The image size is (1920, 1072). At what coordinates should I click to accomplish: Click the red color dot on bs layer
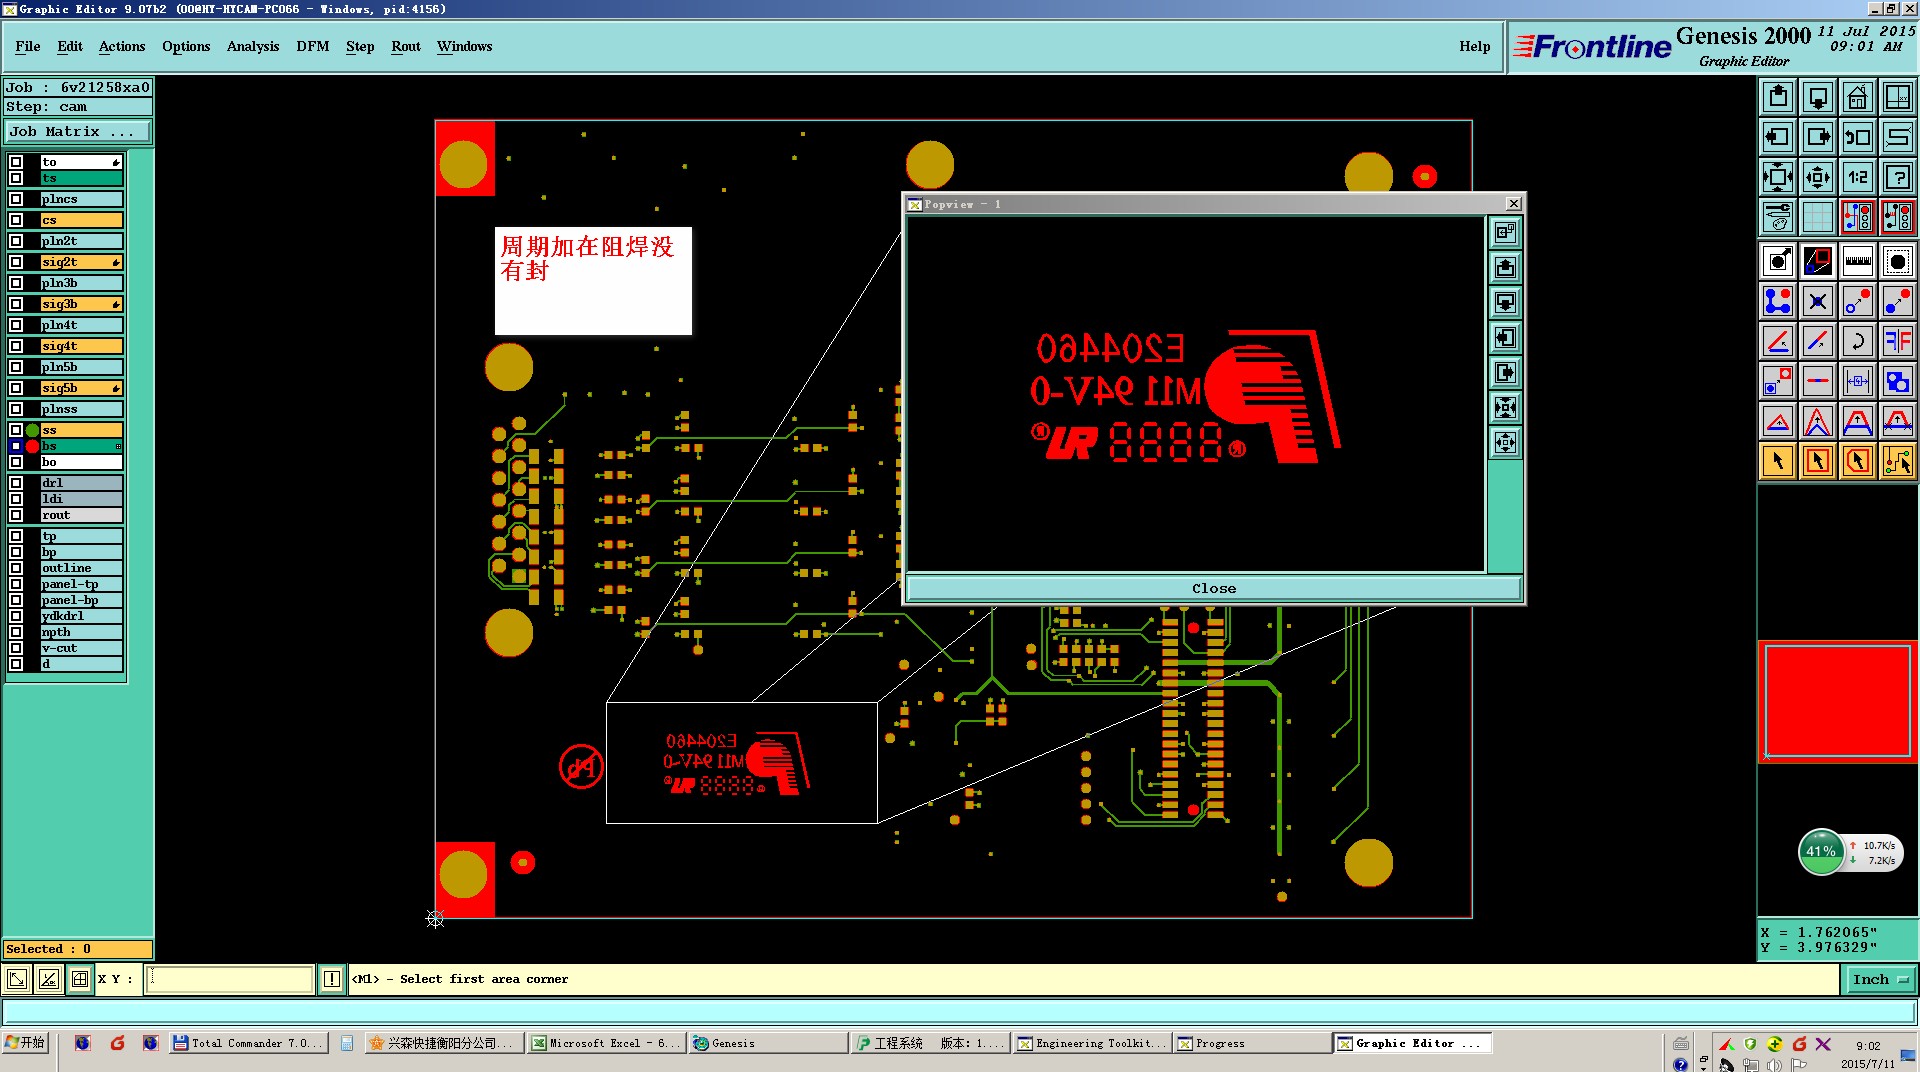coord(32,446)
